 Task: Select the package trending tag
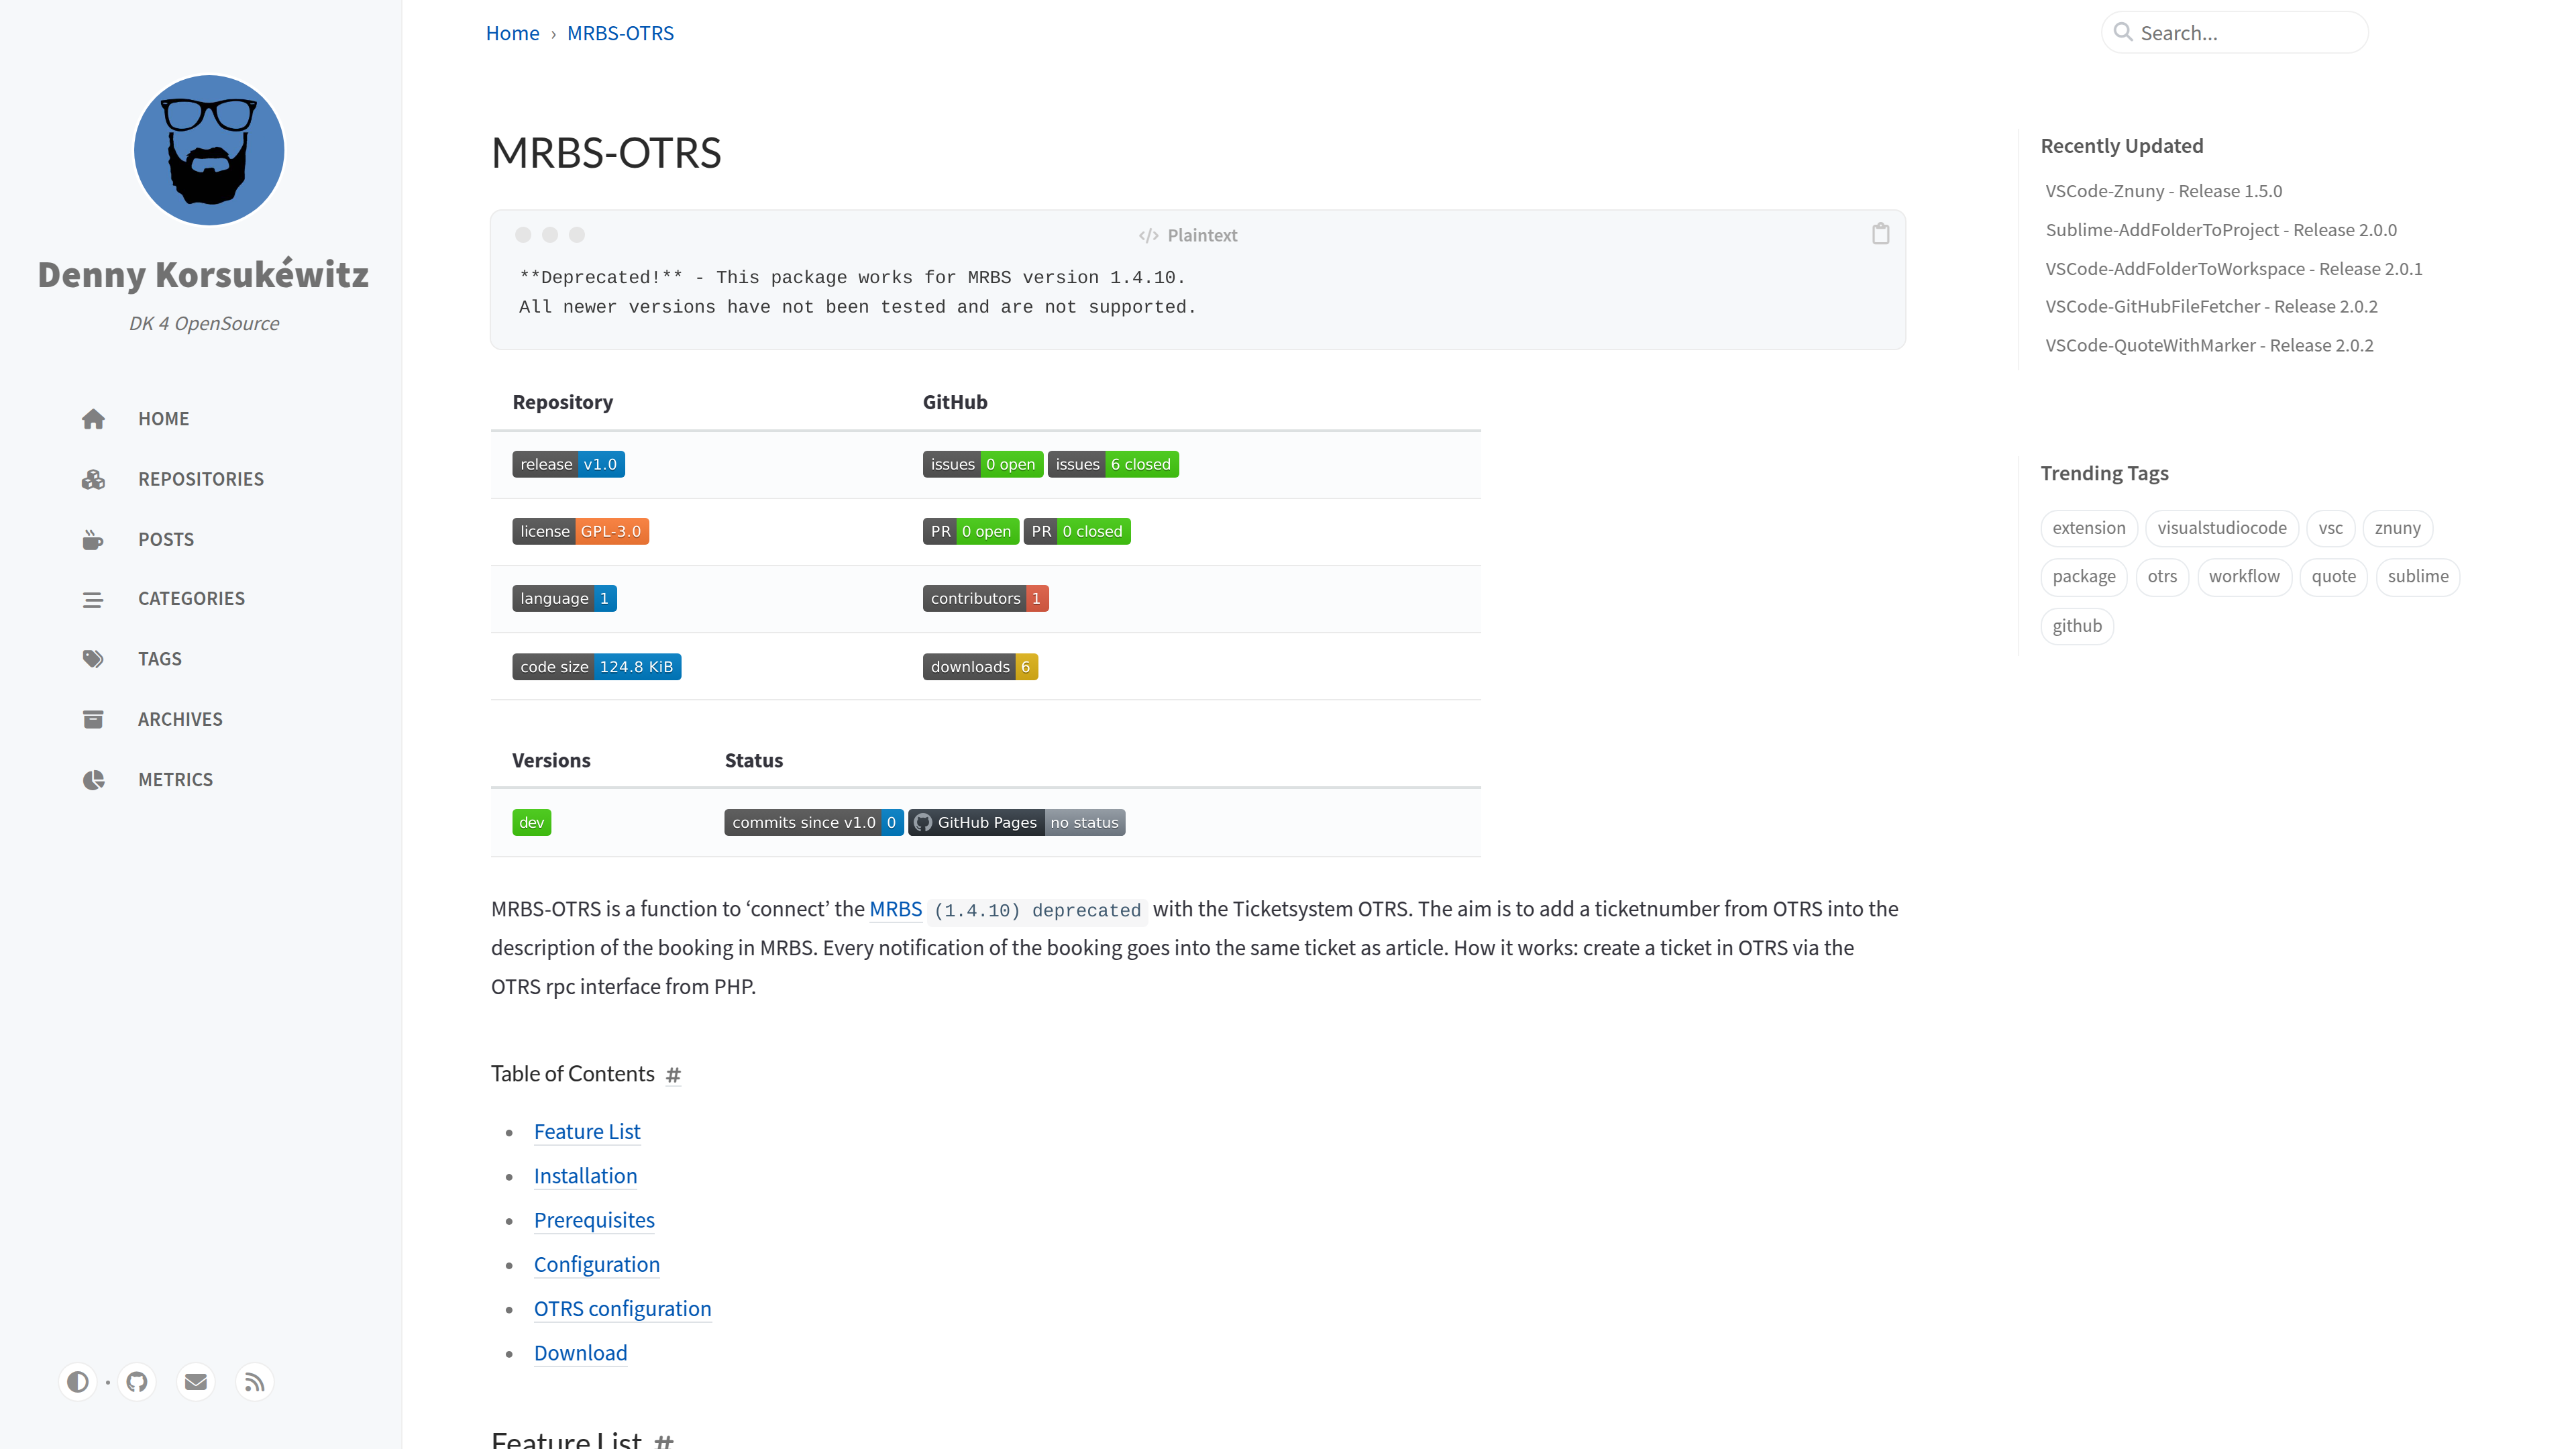2084,577
